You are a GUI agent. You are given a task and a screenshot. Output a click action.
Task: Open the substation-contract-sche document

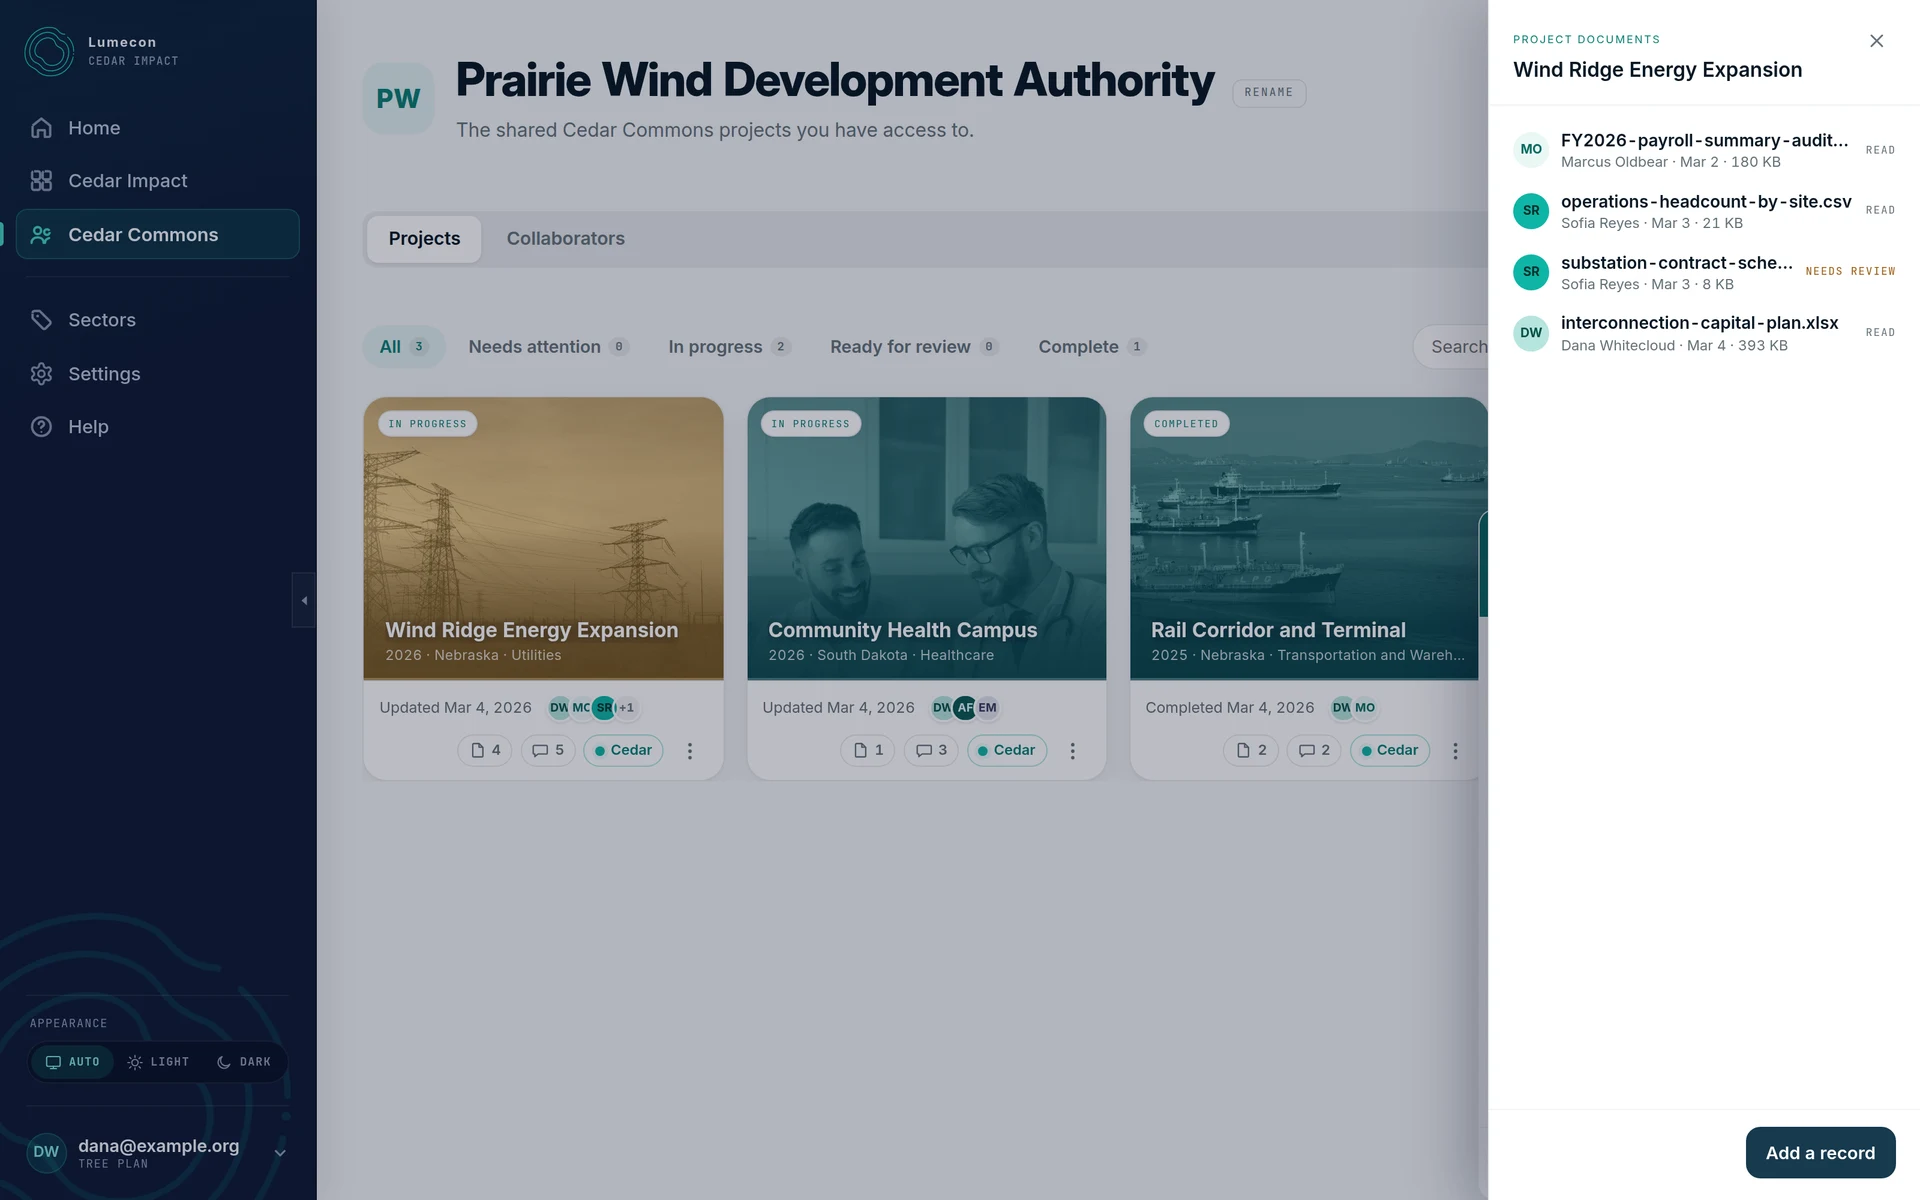pos(1704,272)
